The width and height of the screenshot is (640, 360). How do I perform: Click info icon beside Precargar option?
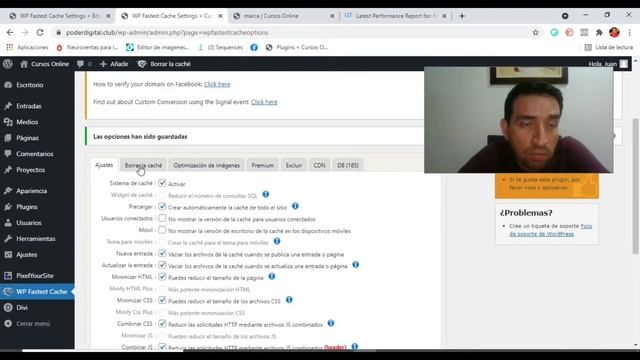point(295,206)
